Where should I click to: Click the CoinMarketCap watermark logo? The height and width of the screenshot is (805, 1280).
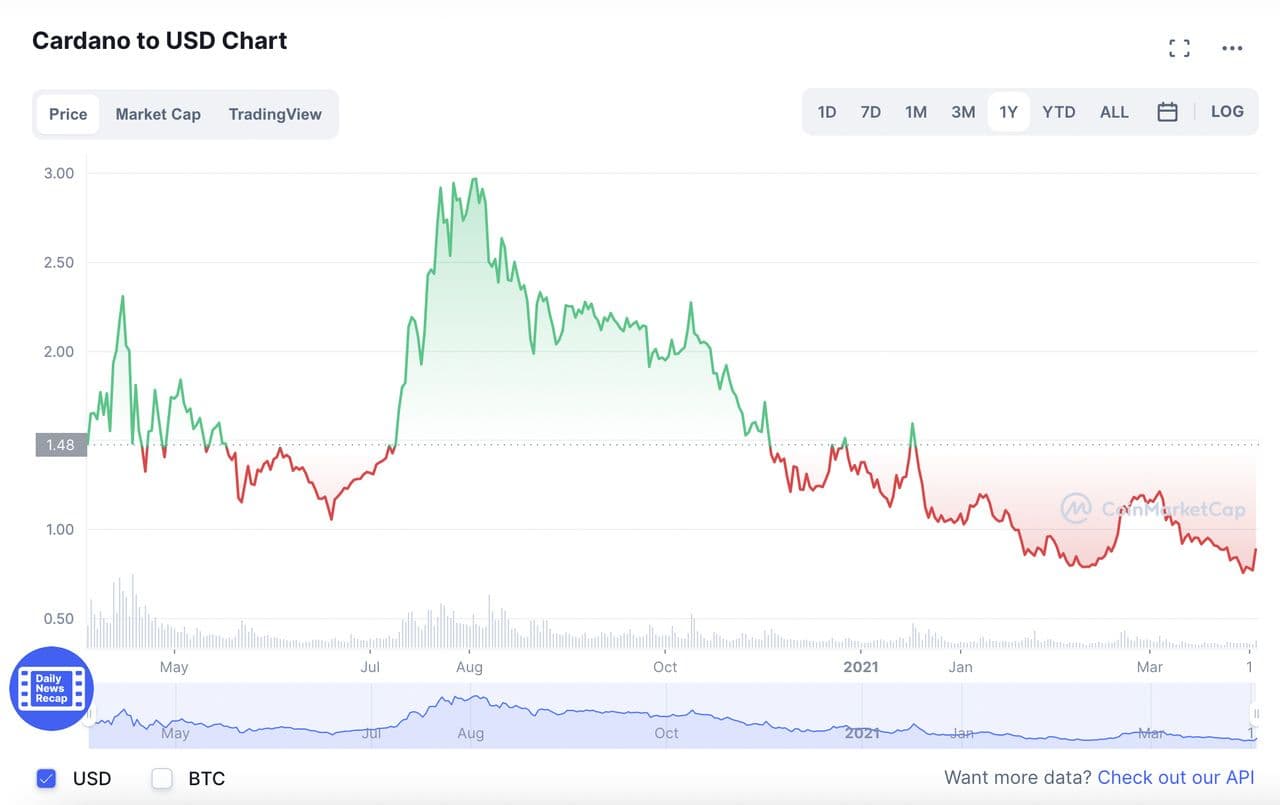1076,509
